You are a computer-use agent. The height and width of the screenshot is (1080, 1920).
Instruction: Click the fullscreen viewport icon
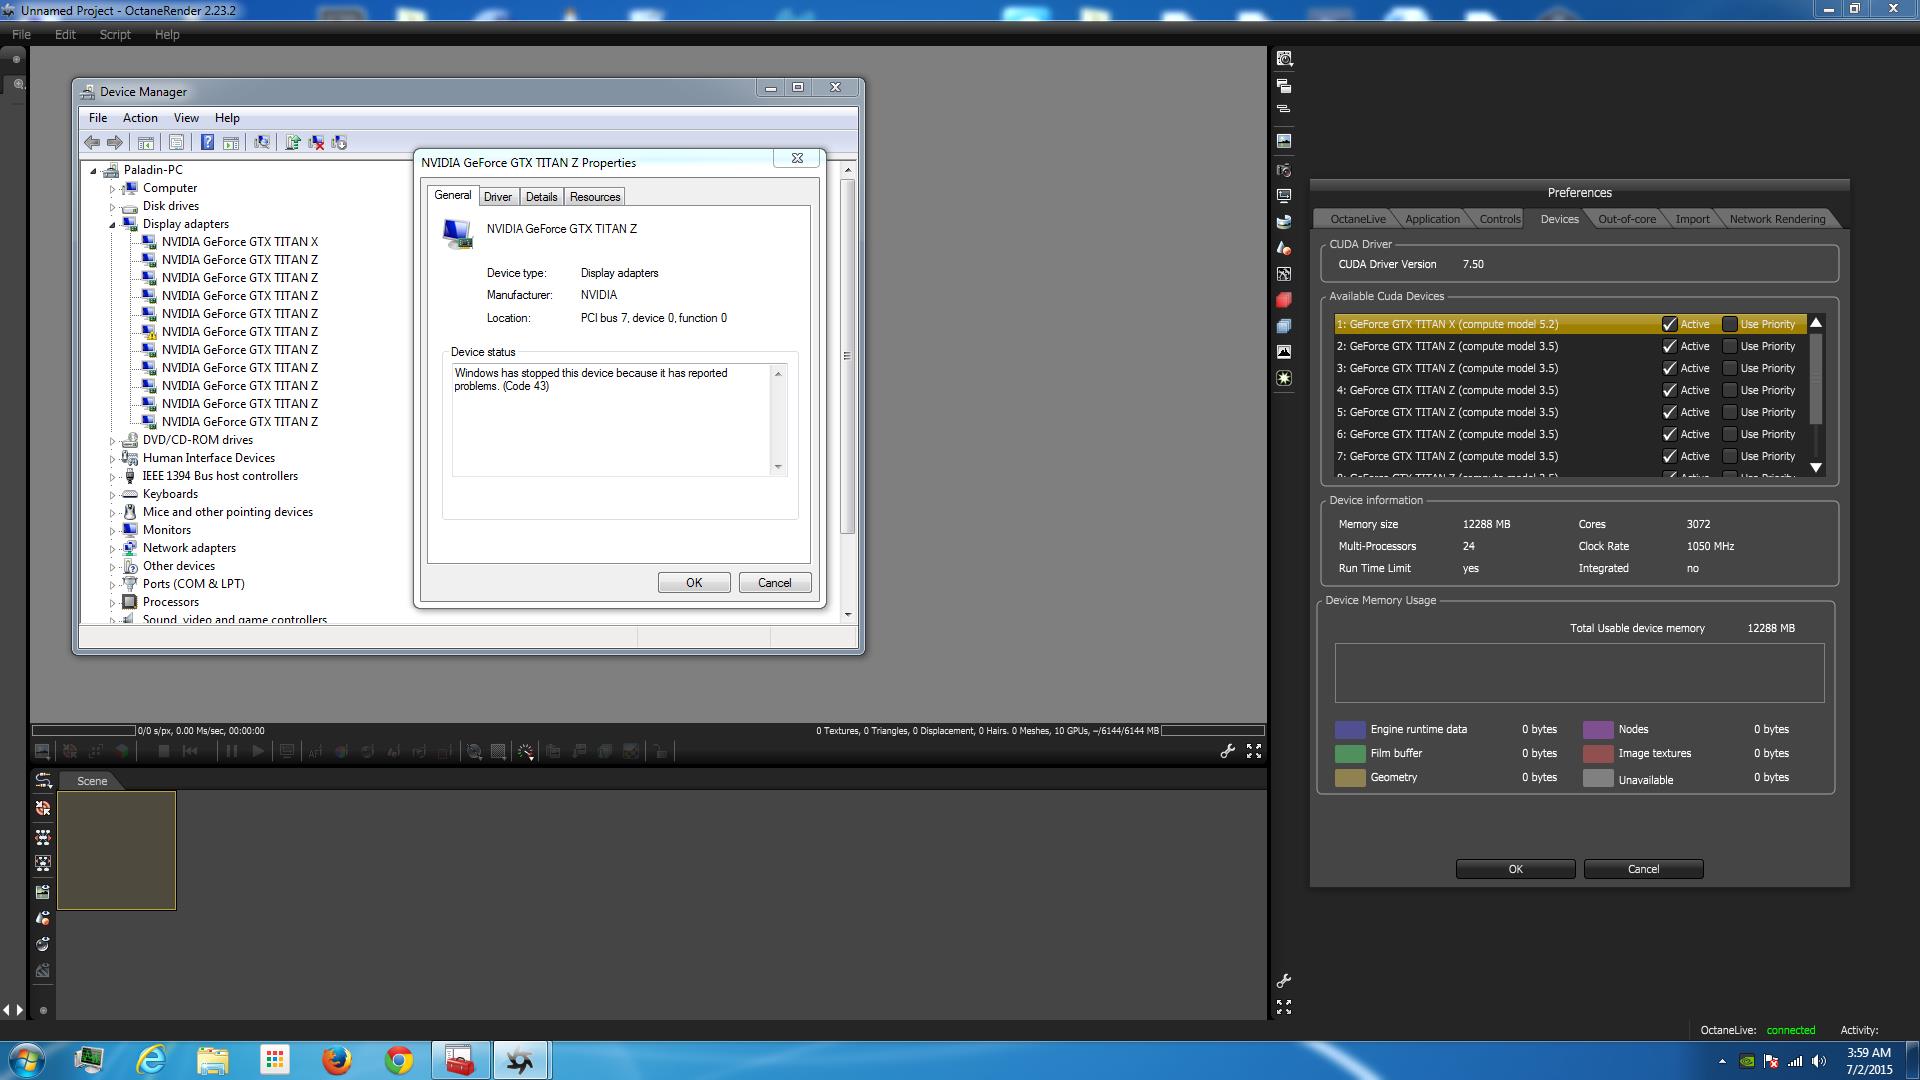point(1254,751)
